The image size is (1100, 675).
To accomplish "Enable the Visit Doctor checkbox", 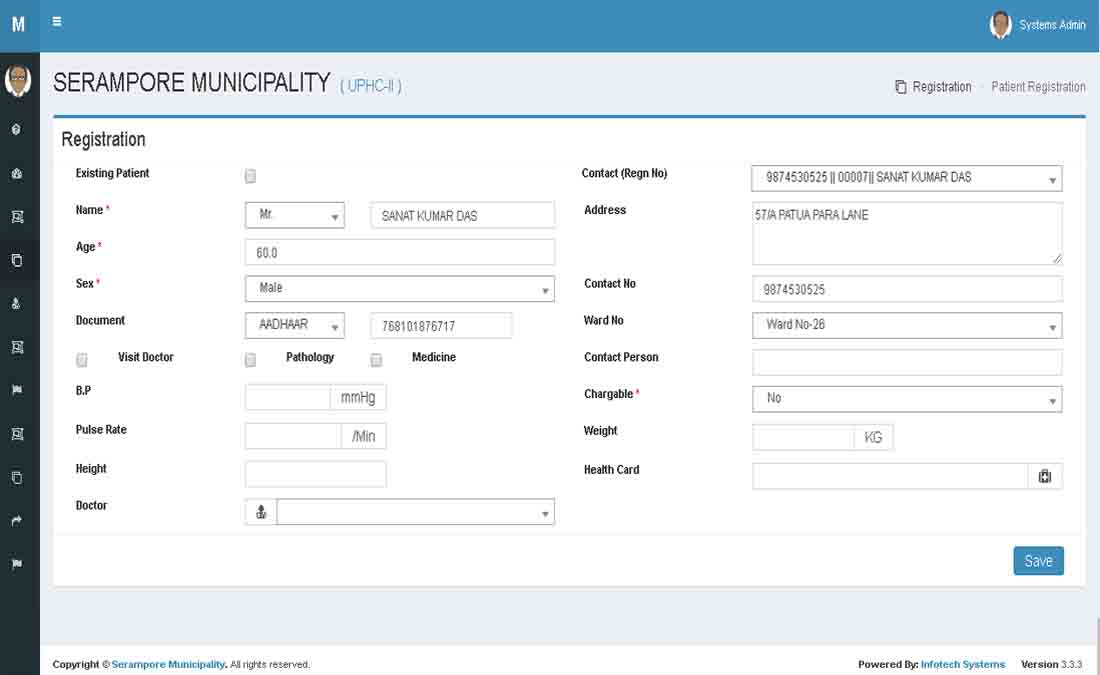I will coord(82,360).
